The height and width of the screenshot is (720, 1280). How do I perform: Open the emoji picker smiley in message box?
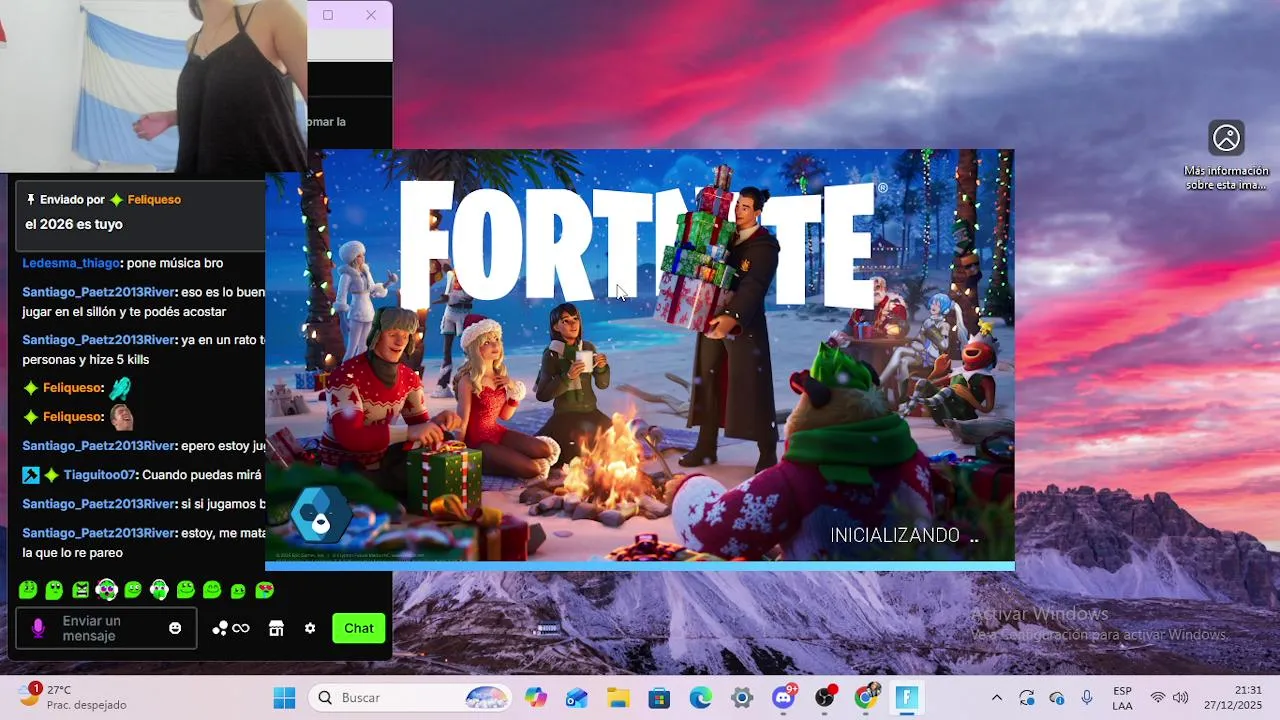pos(175,628)
